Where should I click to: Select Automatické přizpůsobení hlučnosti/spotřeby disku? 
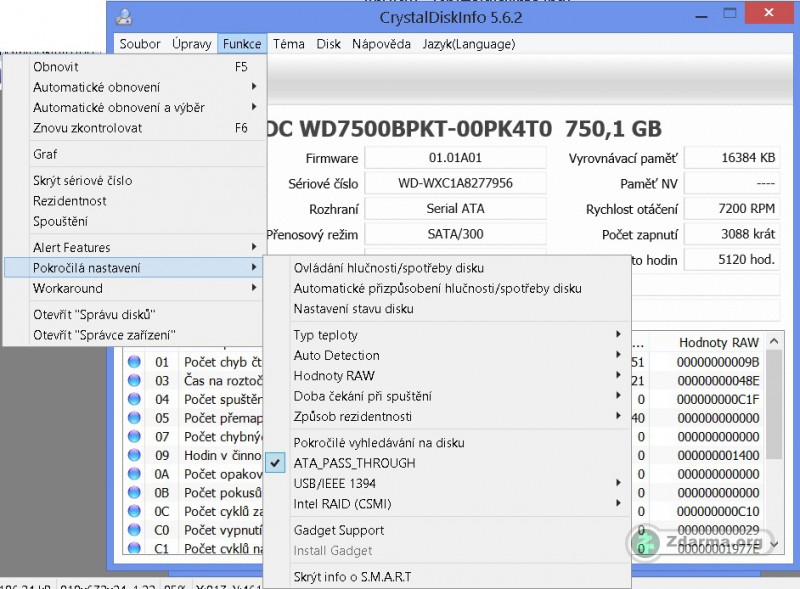[446, 288]
